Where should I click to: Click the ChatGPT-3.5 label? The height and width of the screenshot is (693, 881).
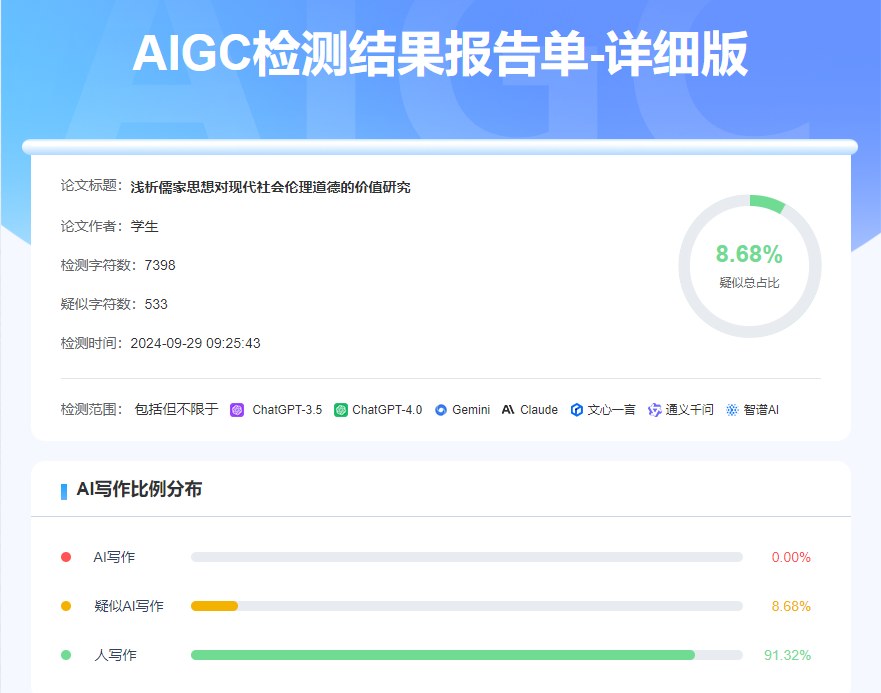pyautogui.click(x=287, y=410)
